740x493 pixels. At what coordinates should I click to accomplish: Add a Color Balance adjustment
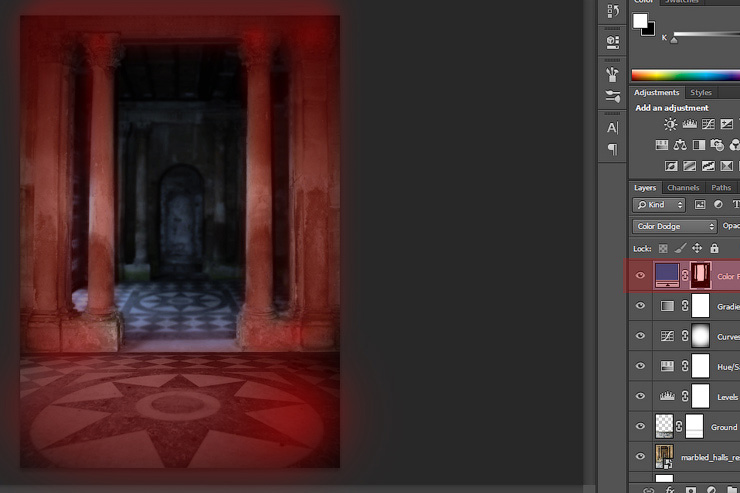pyautogui.click(x=680, y=145)
